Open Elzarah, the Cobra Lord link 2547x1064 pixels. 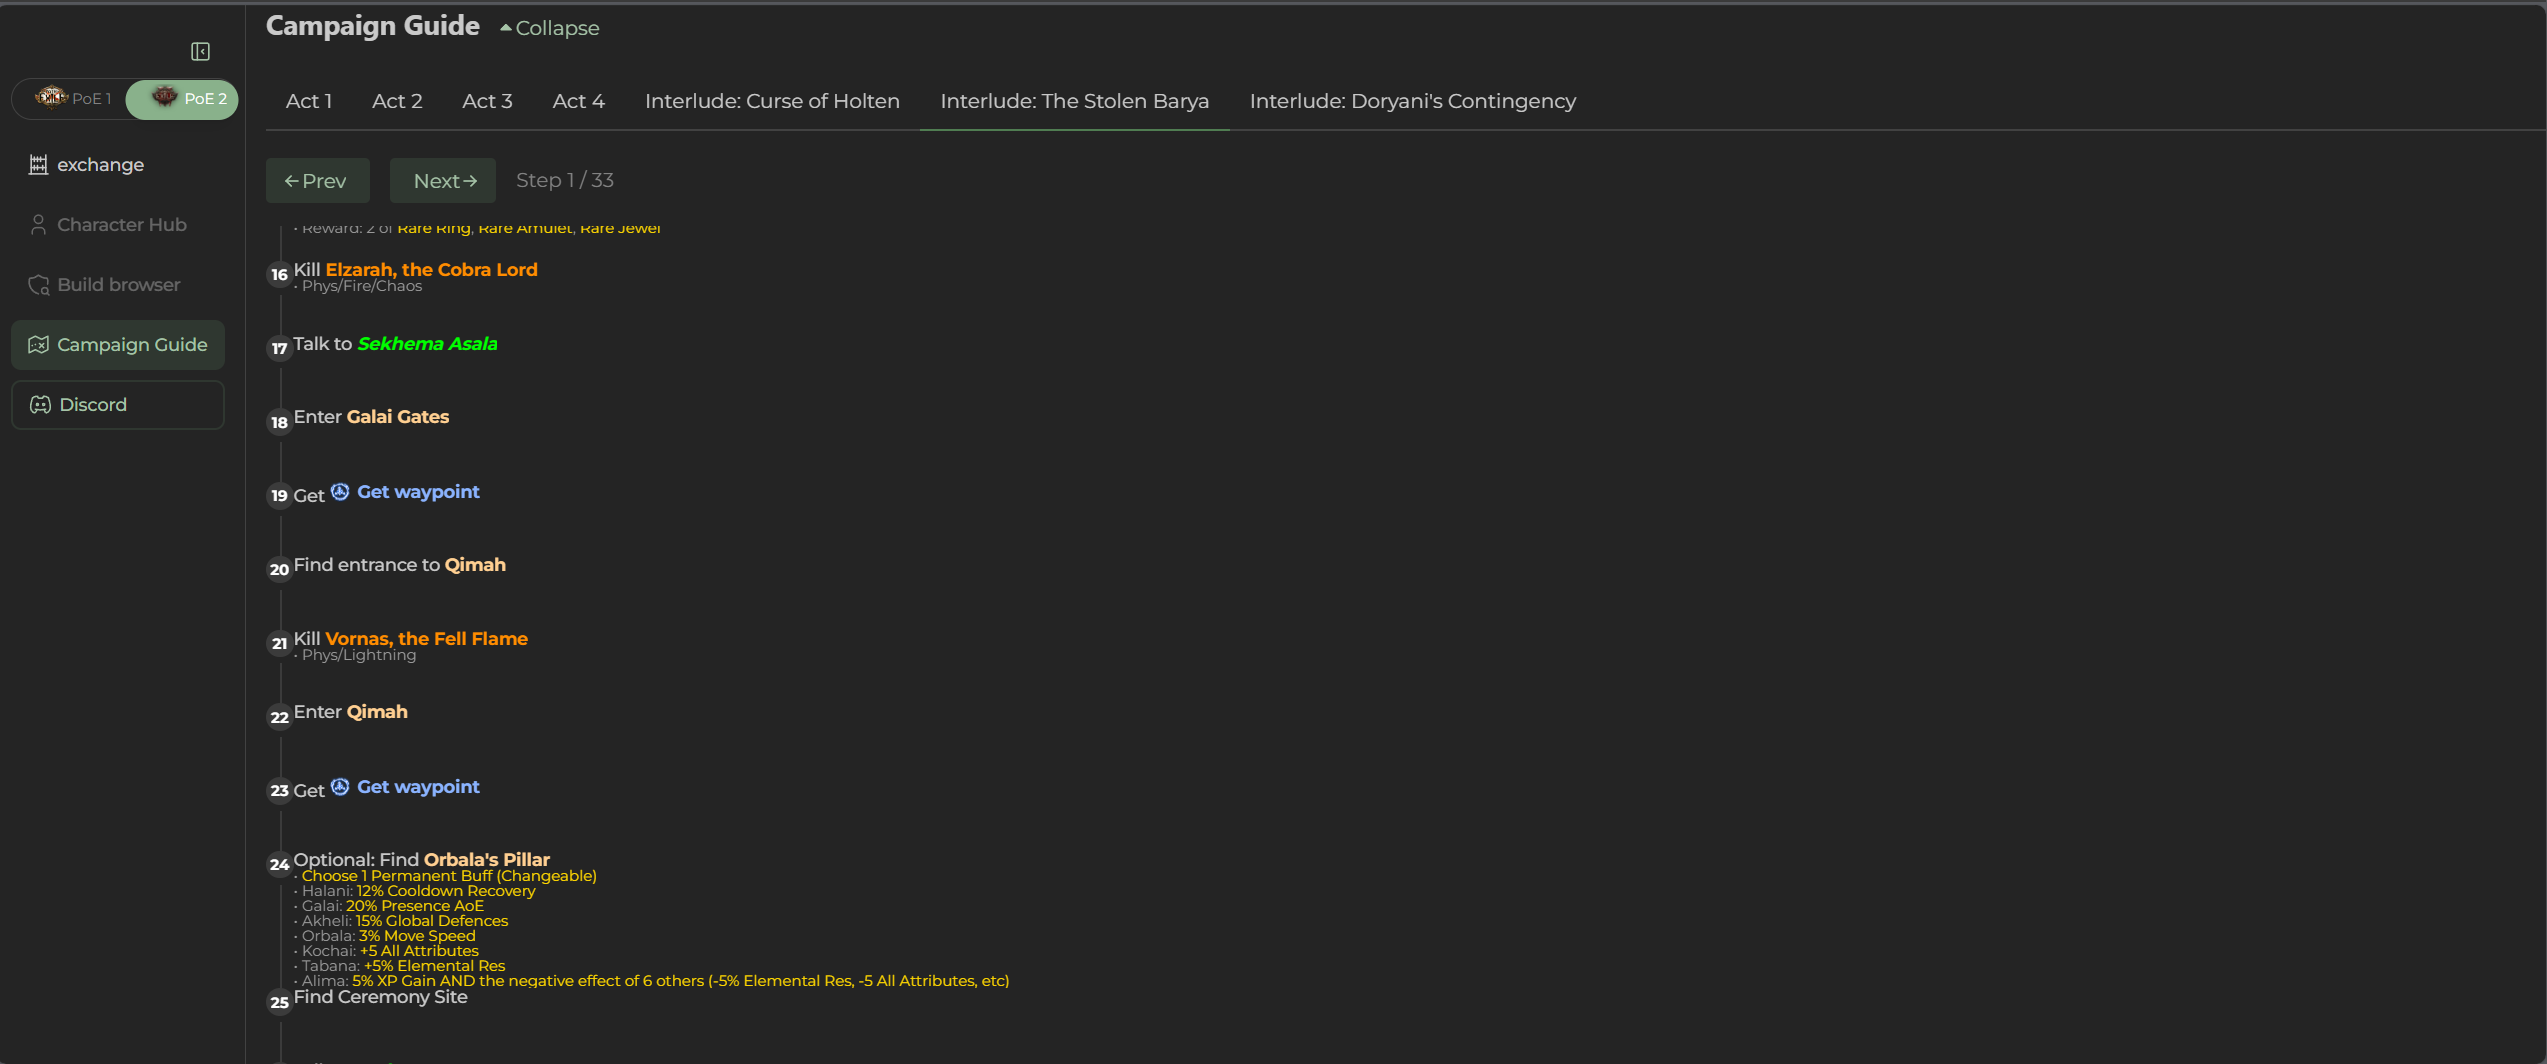[x=431, y=270]
